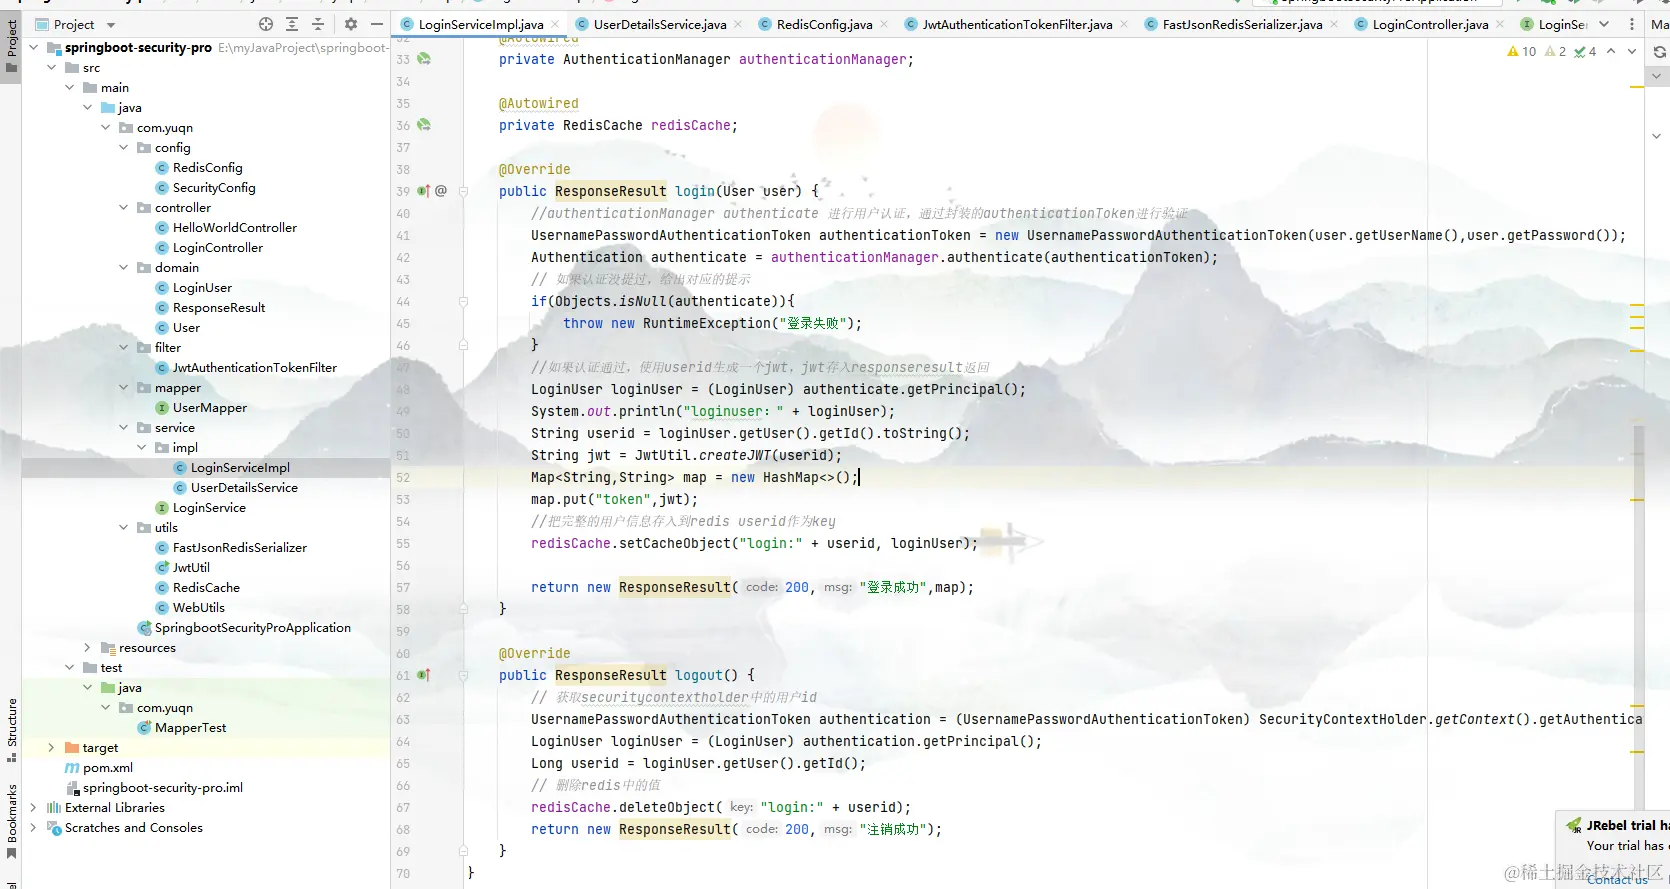Select UserMapper interface in tree

(x=210, y=407)
